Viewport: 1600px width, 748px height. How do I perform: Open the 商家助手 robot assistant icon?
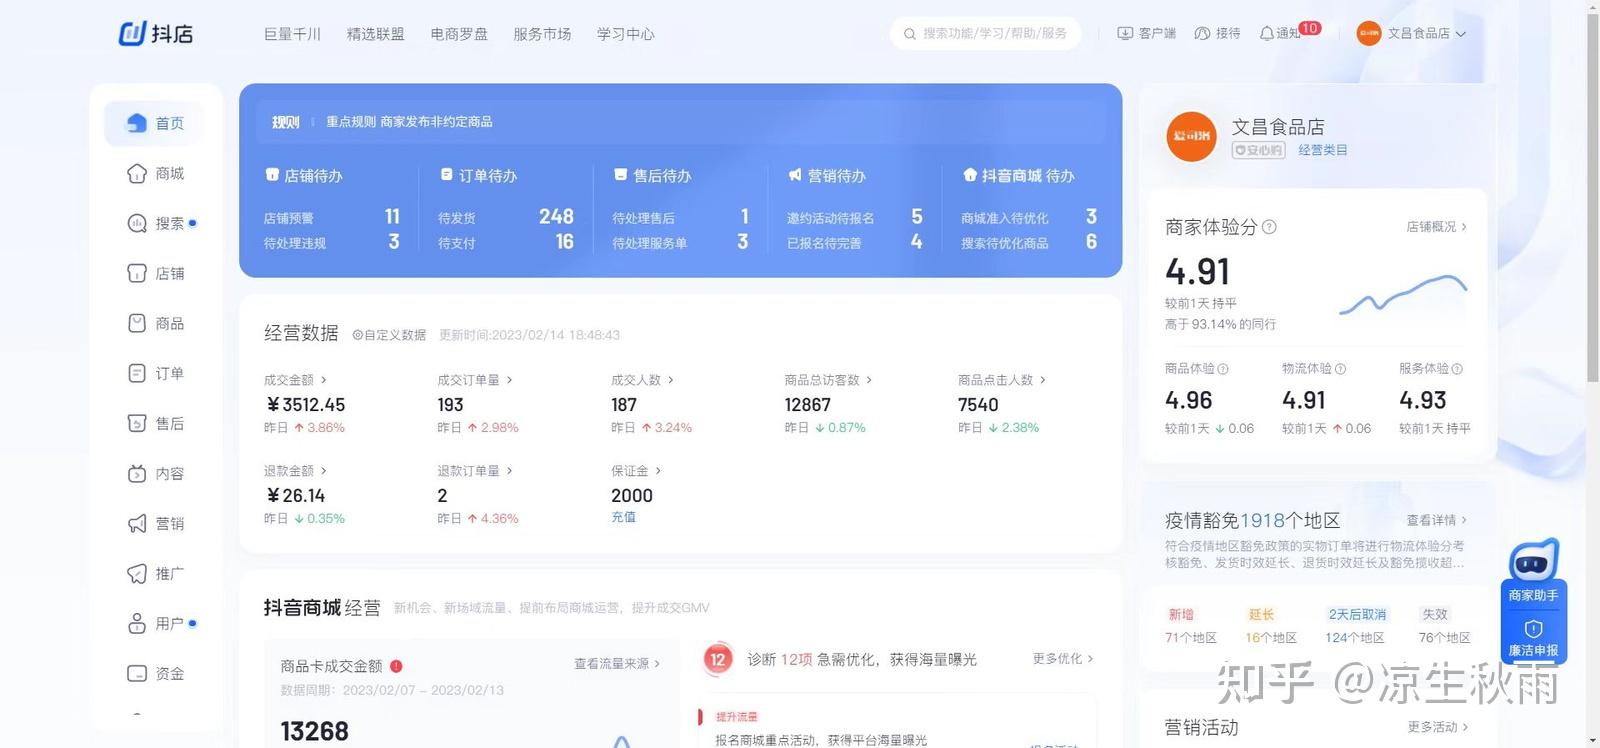point(1534,560)
